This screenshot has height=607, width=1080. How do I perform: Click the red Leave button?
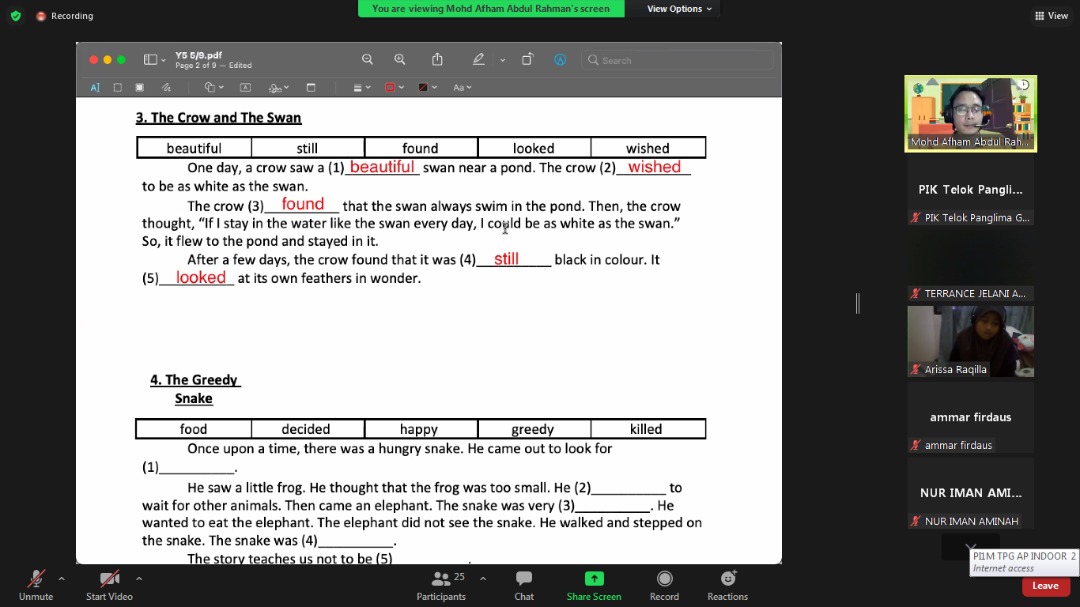pyautogui.click(x=1045, y=586)
